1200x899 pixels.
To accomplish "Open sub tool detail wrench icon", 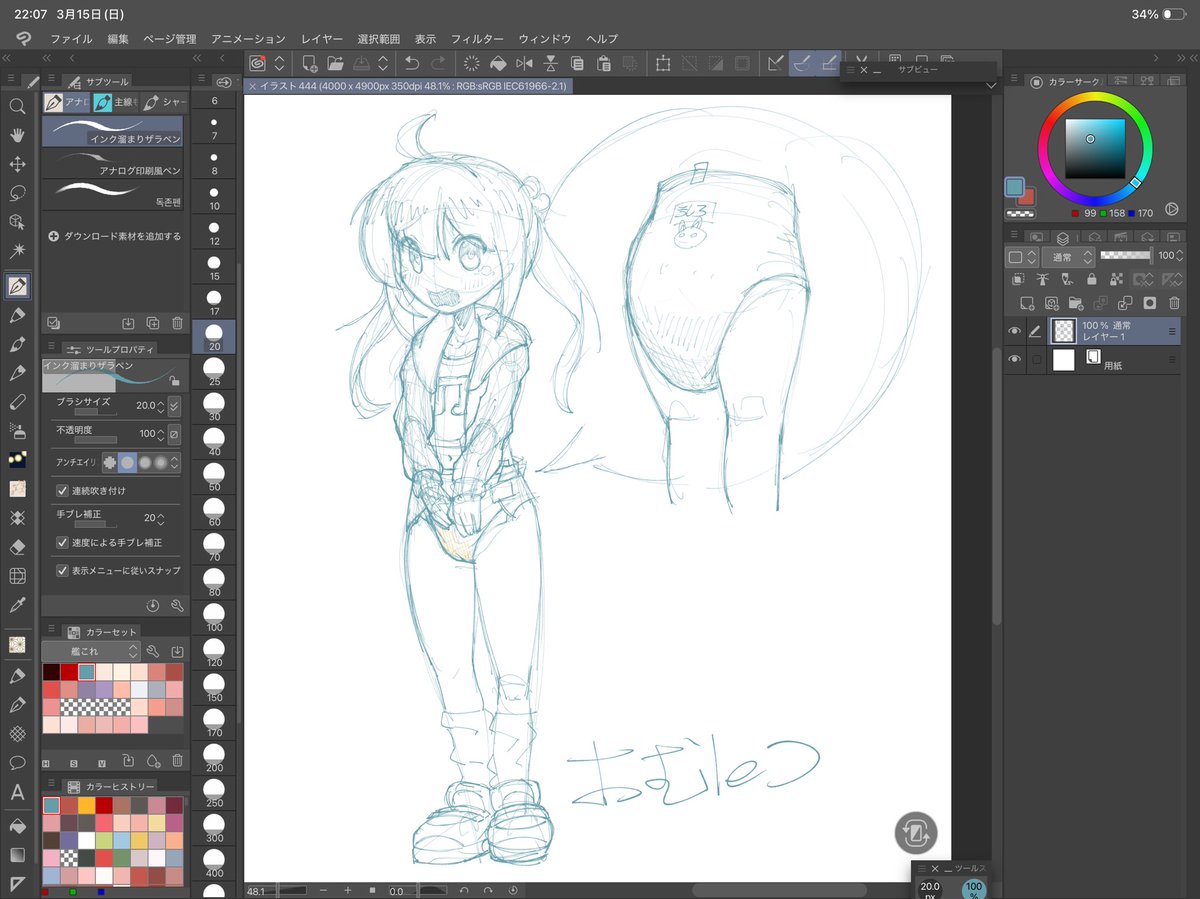I will [177, 606].
